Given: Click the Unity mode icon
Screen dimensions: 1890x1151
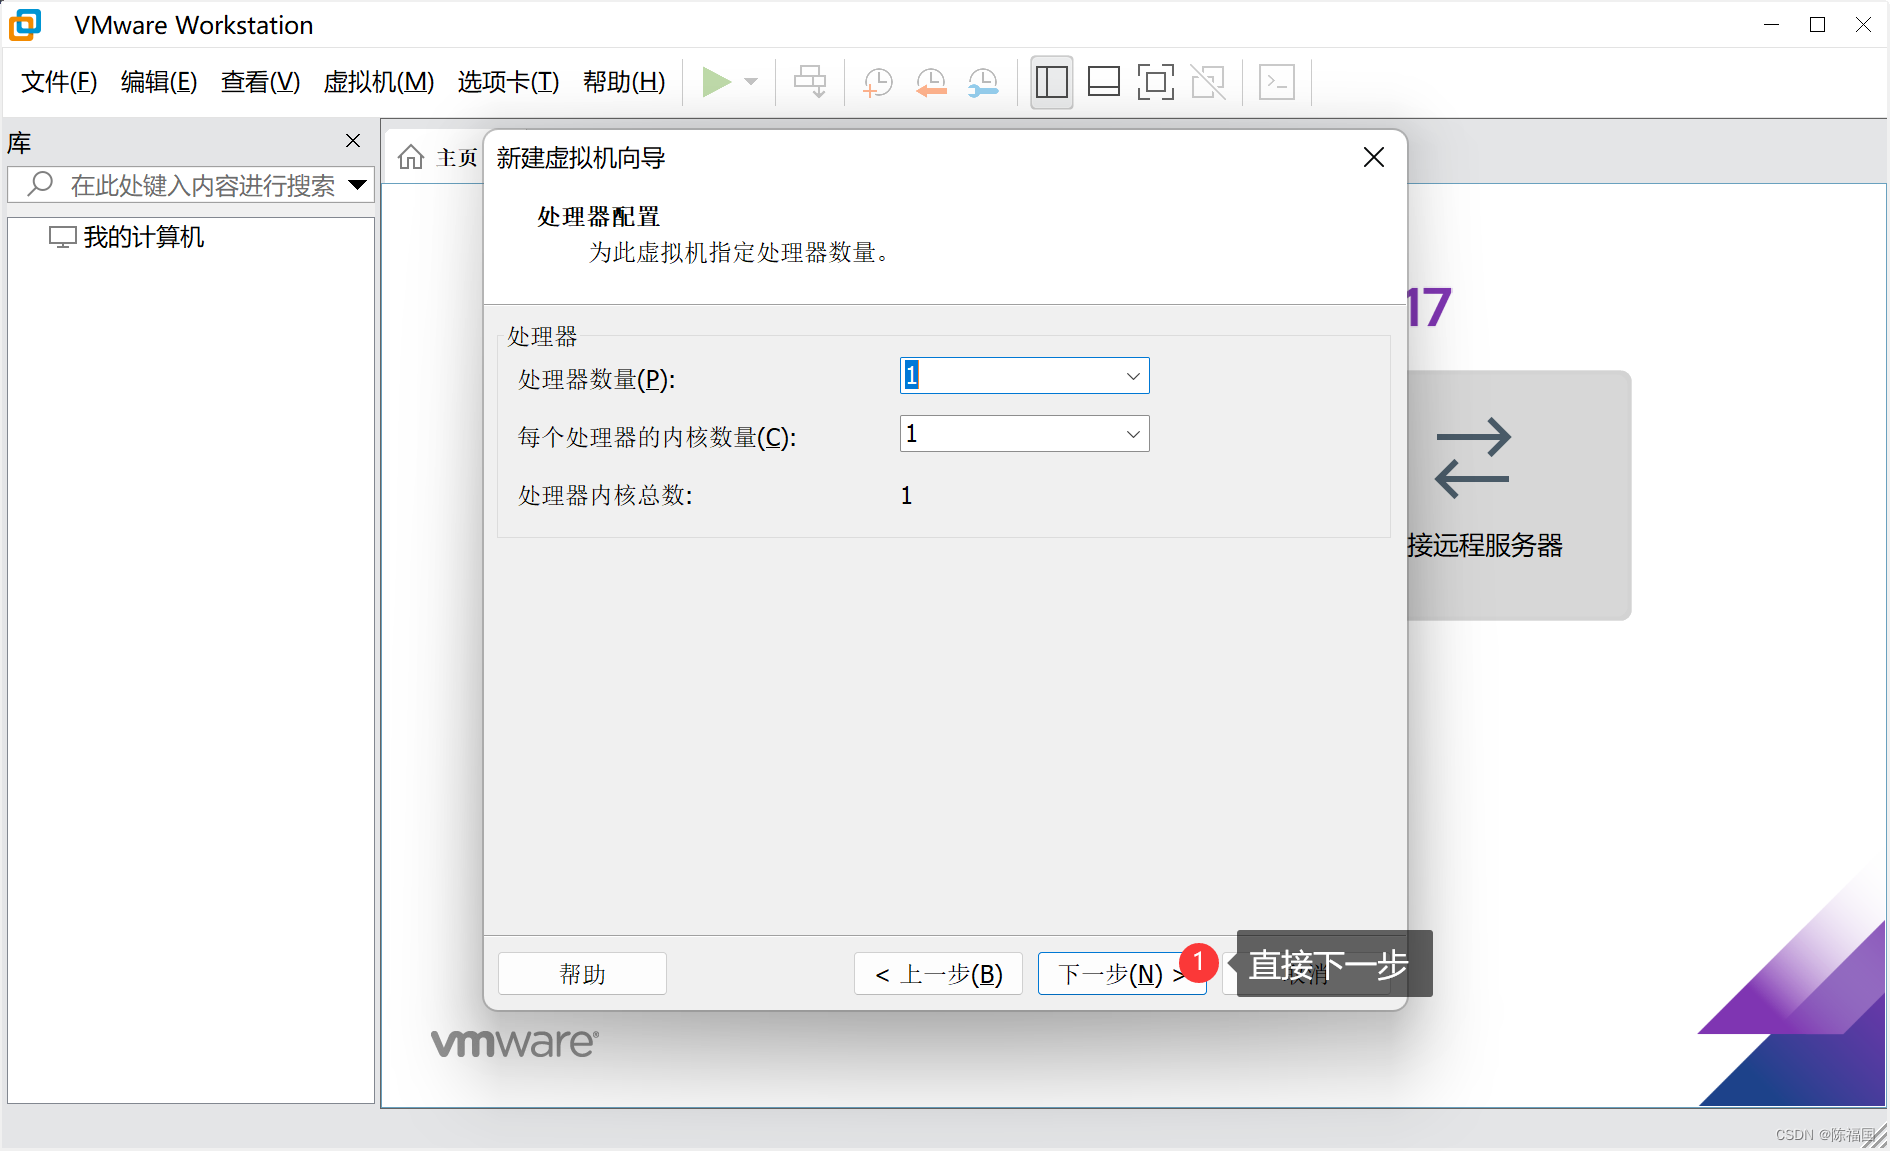Looking at the screenshot, I should click(x=1208, y=82).
